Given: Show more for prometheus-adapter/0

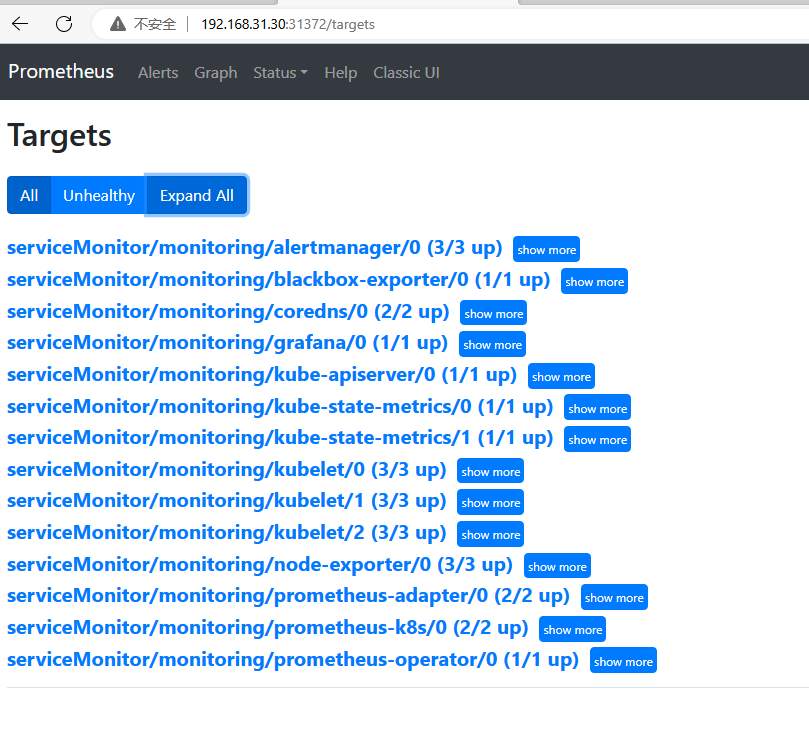Looking at the screenshot, I should (614, 597).
